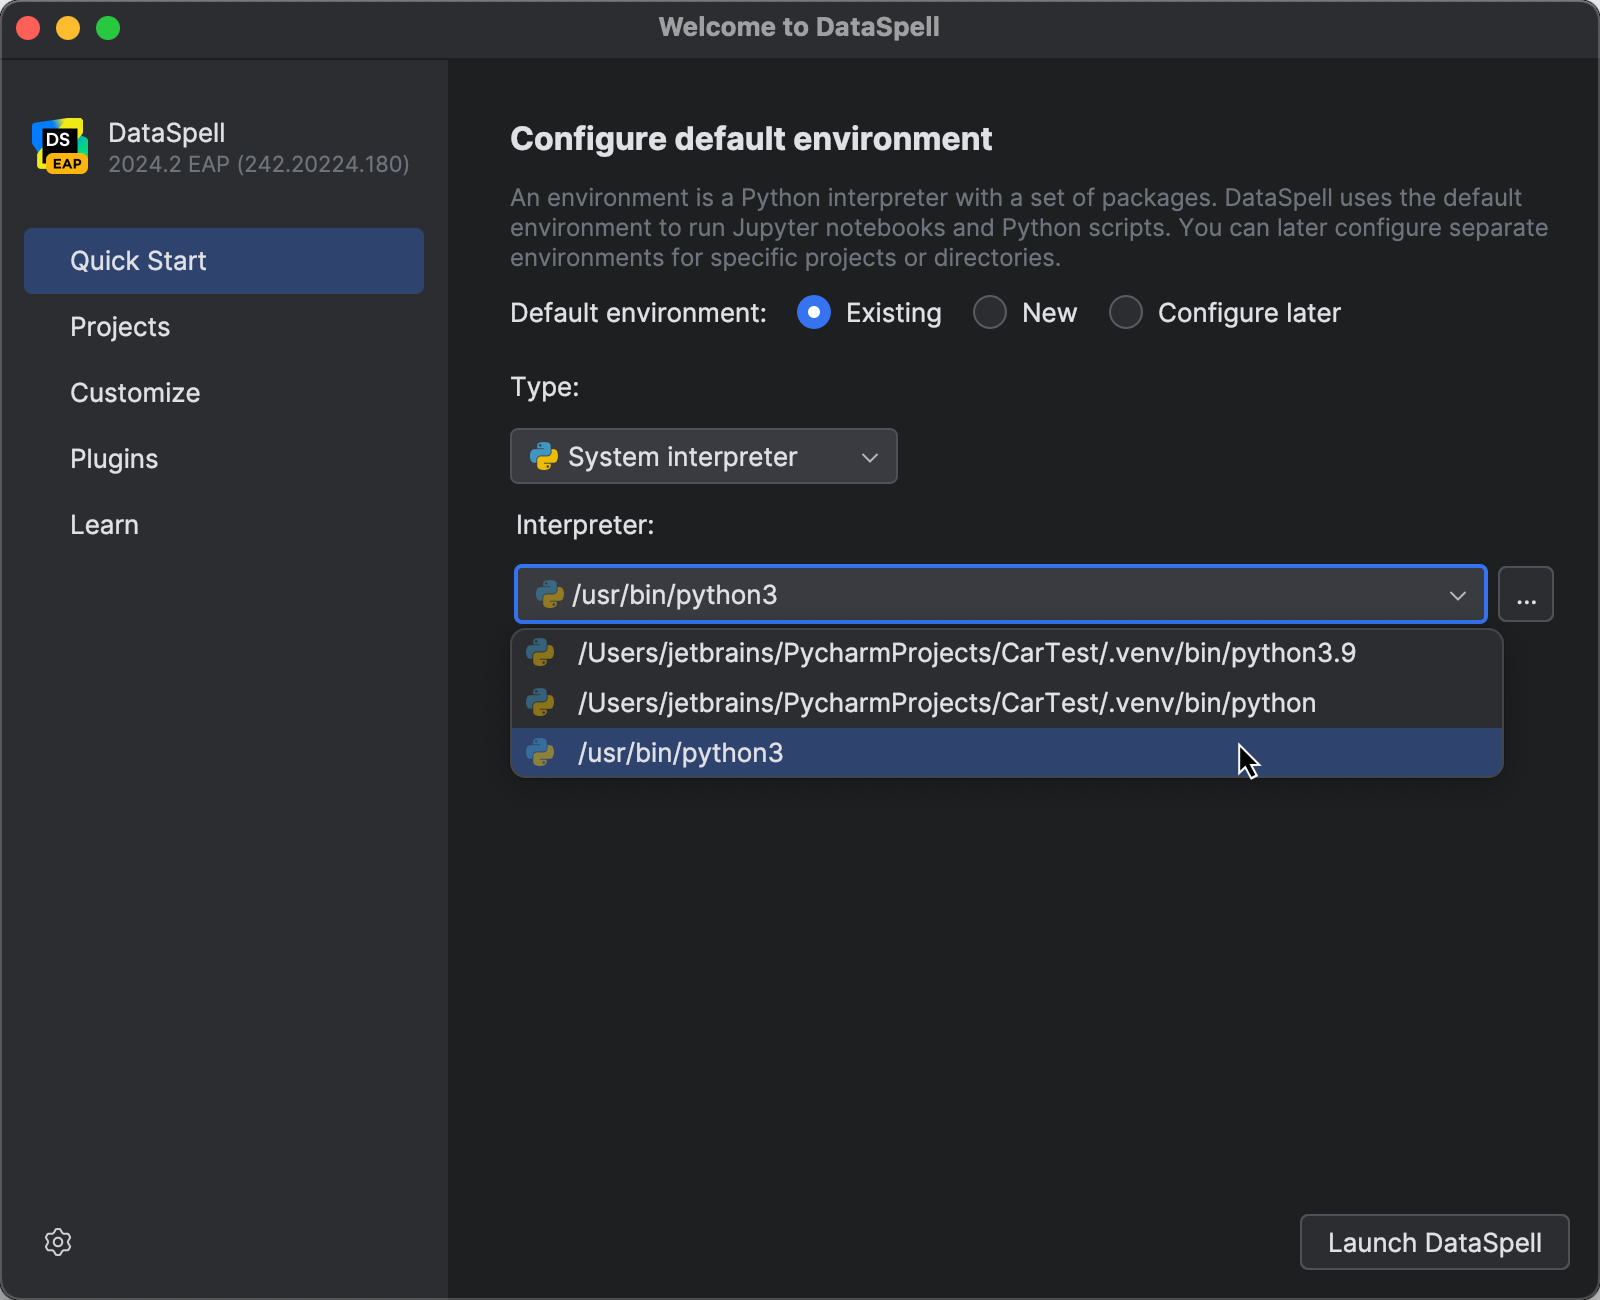Switch to the Plugins section
This screenshot has height=1300, width=1600.
114,458
